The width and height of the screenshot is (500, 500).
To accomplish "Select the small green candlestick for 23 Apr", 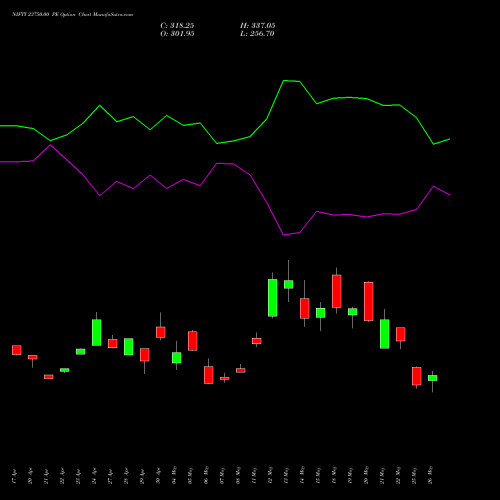I will point(81,352).
